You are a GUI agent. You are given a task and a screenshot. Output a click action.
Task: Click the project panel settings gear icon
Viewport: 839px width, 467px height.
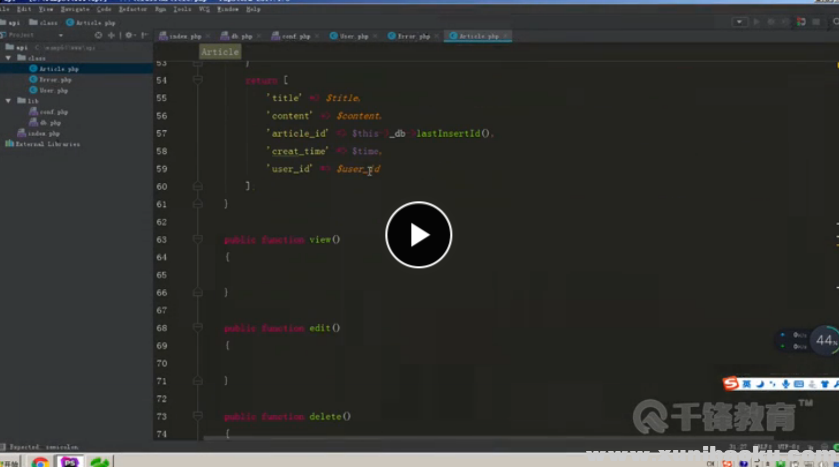tap(129, 35)
